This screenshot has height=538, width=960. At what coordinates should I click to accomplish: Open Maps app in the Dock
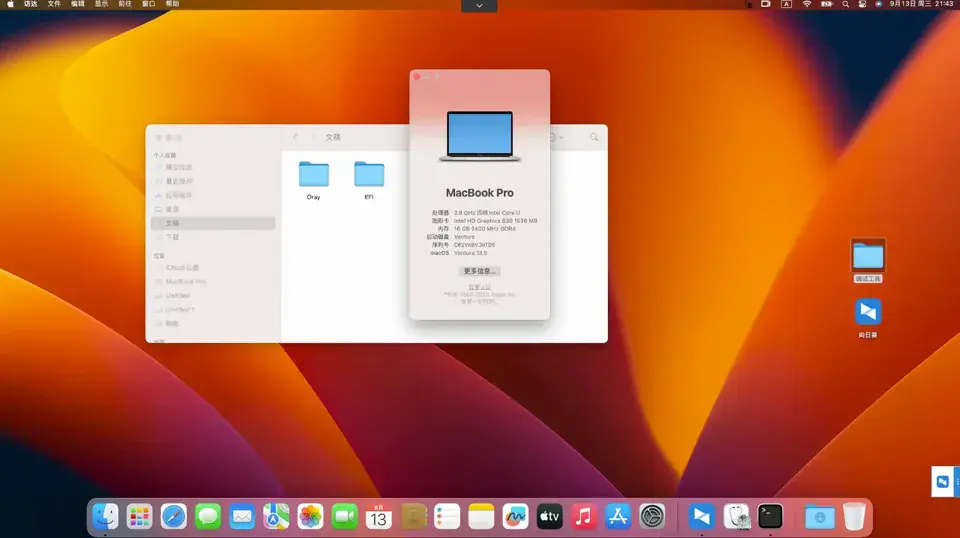pos(276,517)
